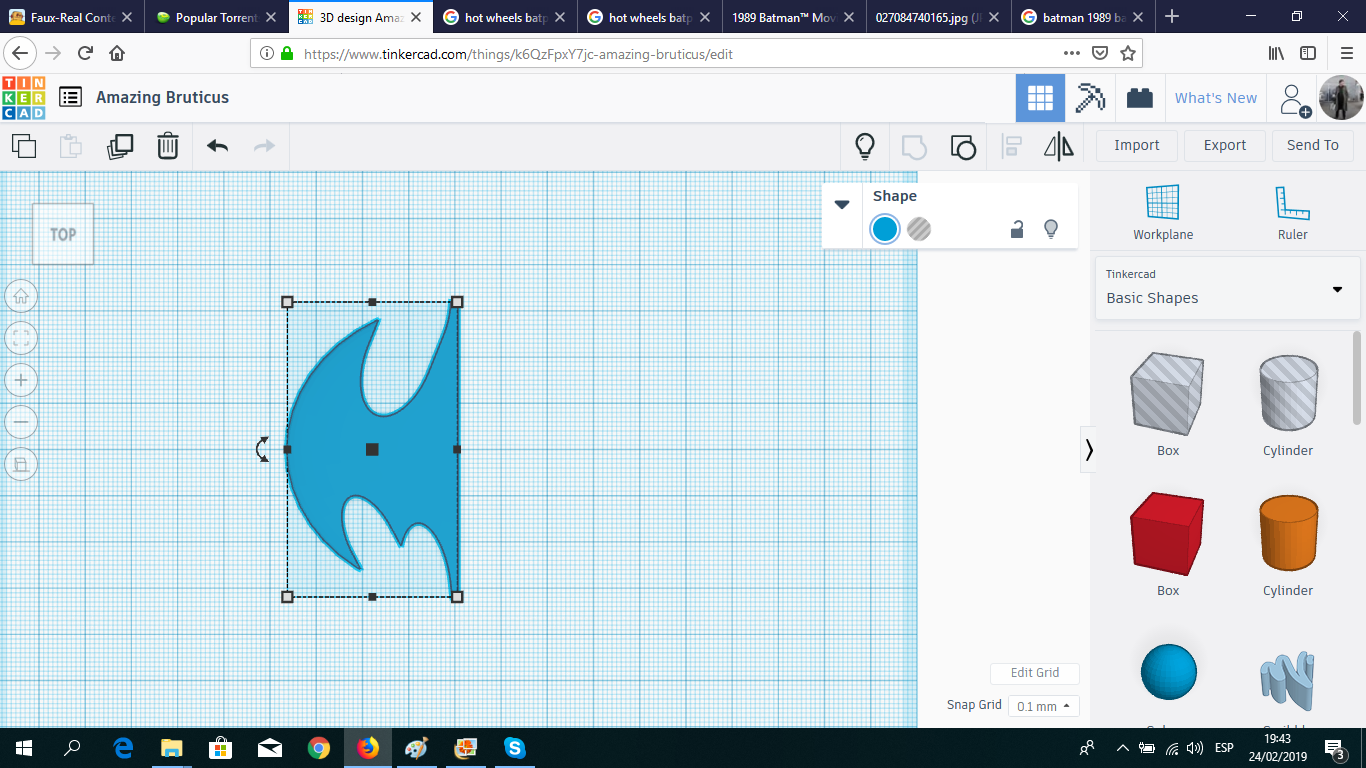
Task: Click the Ungroup shapes icon
Action: [962, 147]
